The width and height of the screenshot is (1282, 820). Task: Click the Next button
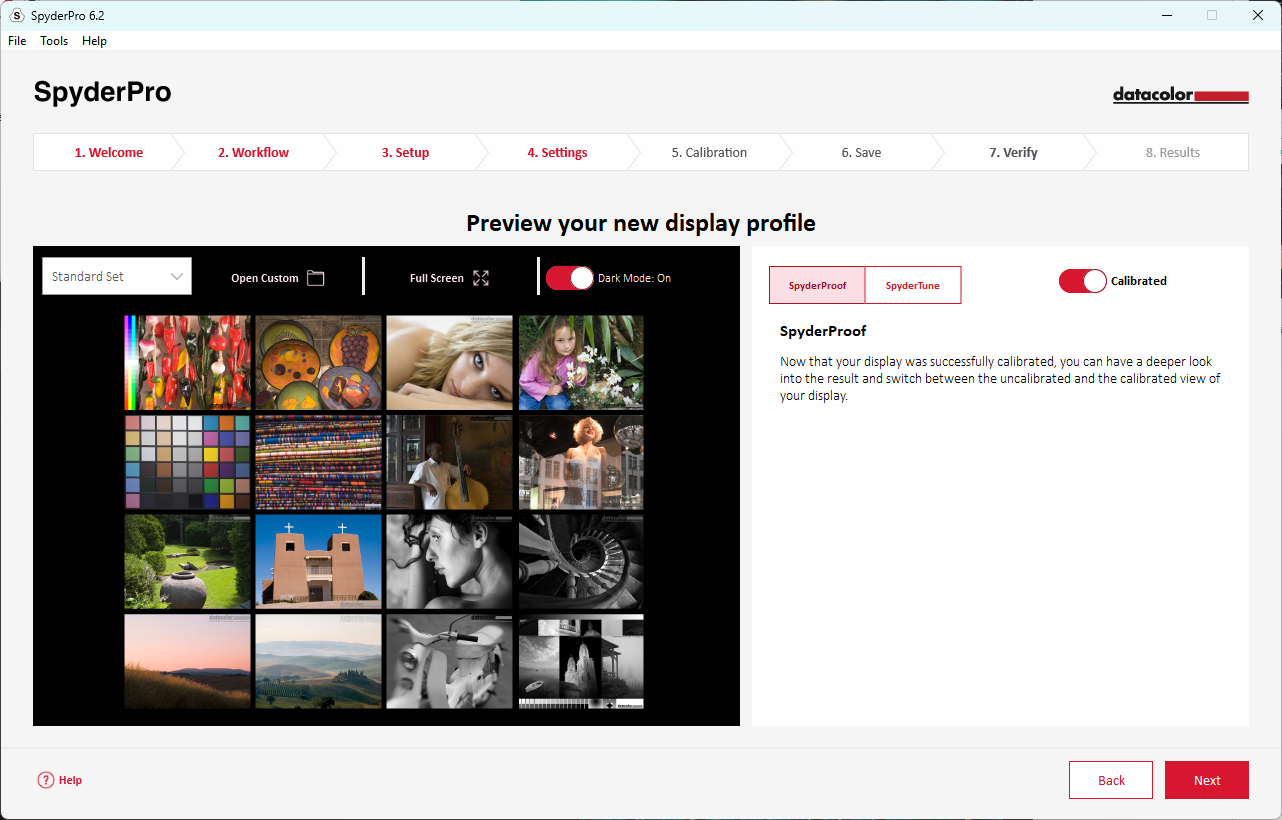pyautogui.click(x=1206, y=780)
